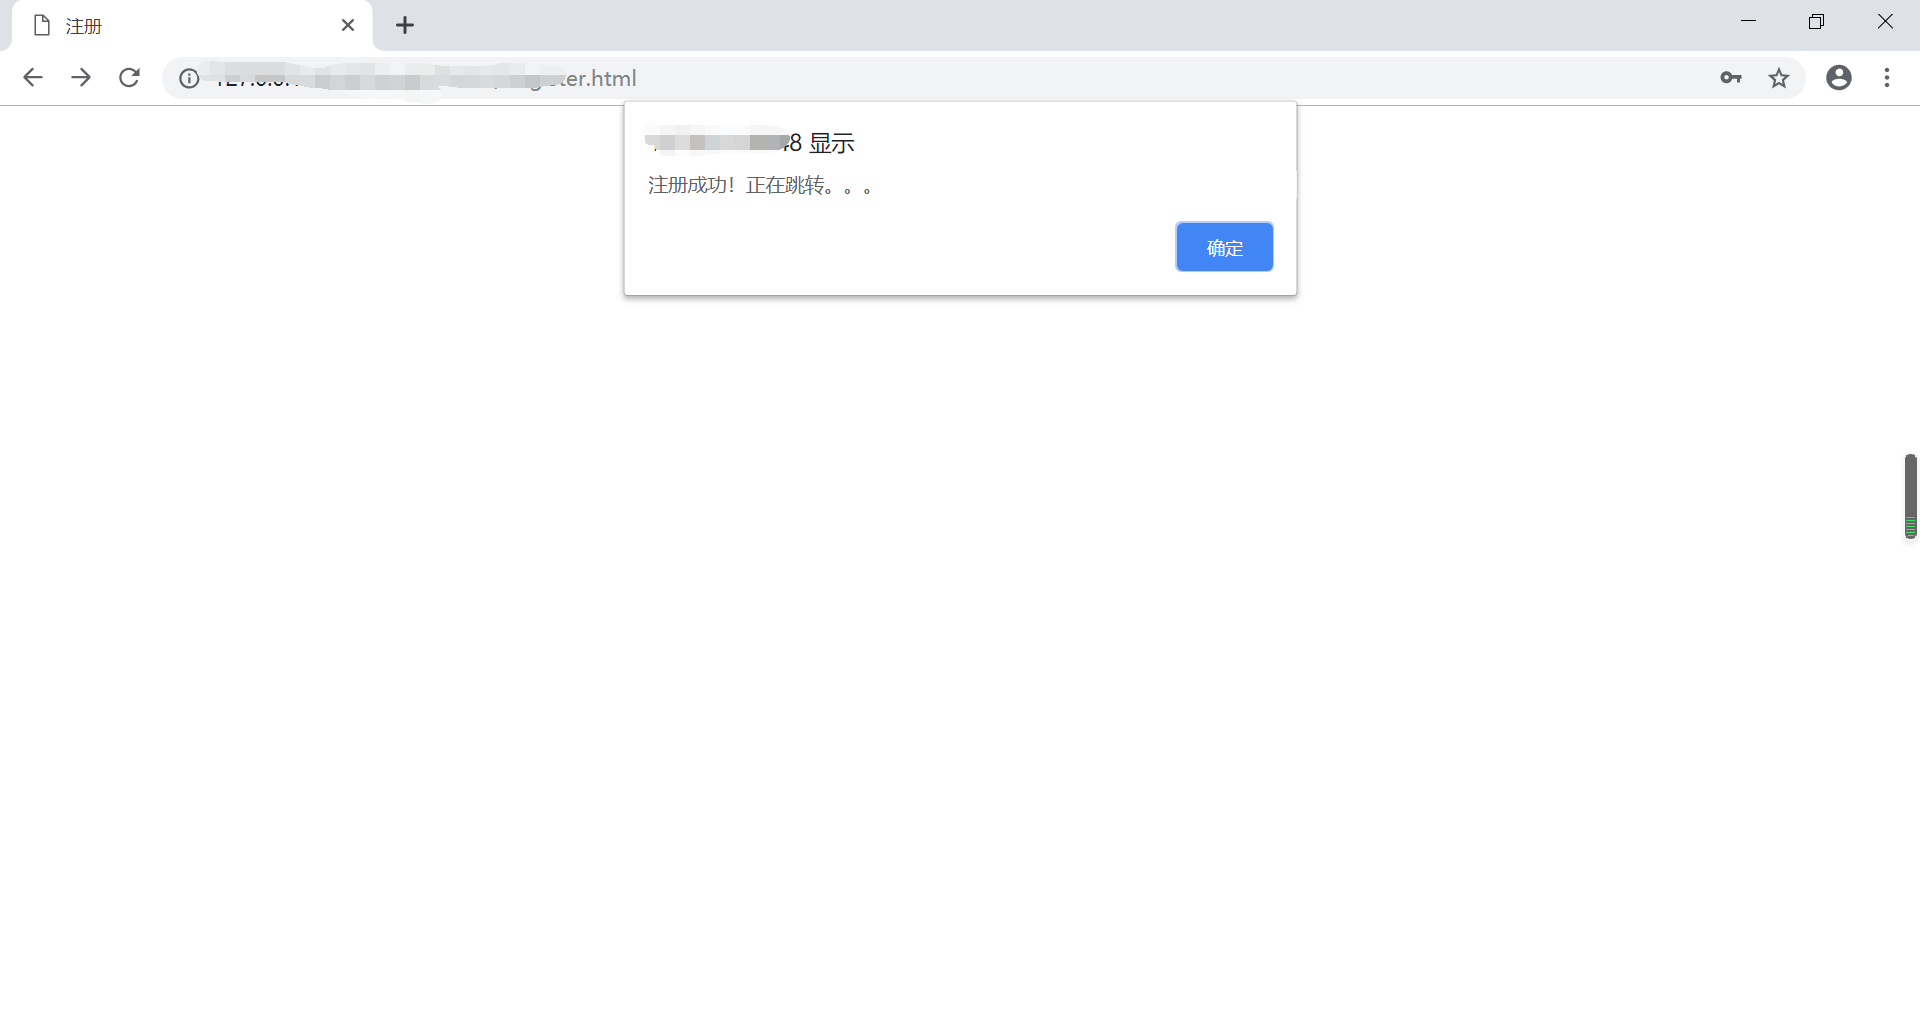This screenshot has width=1920, height=1020.
Task: Bookmark this page with the star
Action: [x=1779, y=78]
